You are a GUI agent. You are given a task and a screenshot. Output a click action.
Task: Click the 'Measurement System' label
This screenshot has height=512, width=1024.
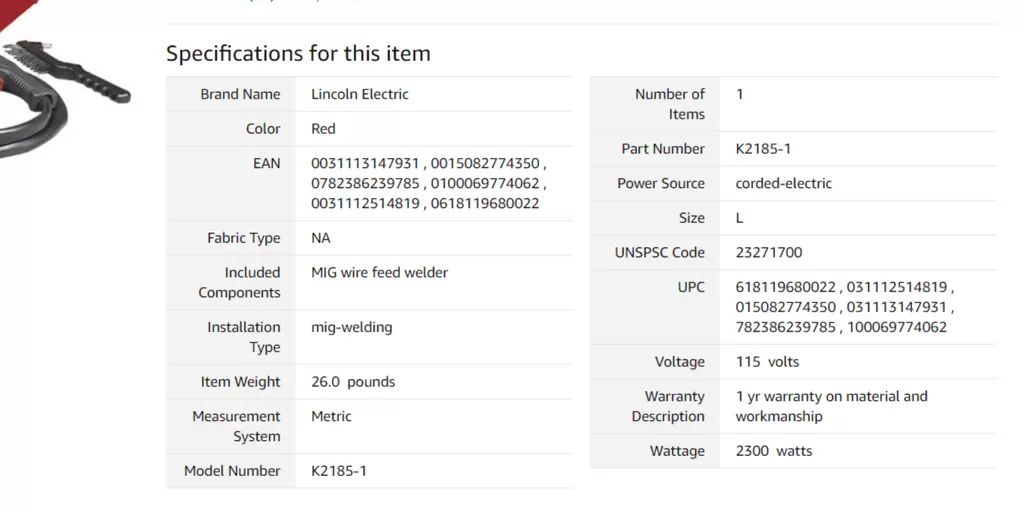coord(236,427)
